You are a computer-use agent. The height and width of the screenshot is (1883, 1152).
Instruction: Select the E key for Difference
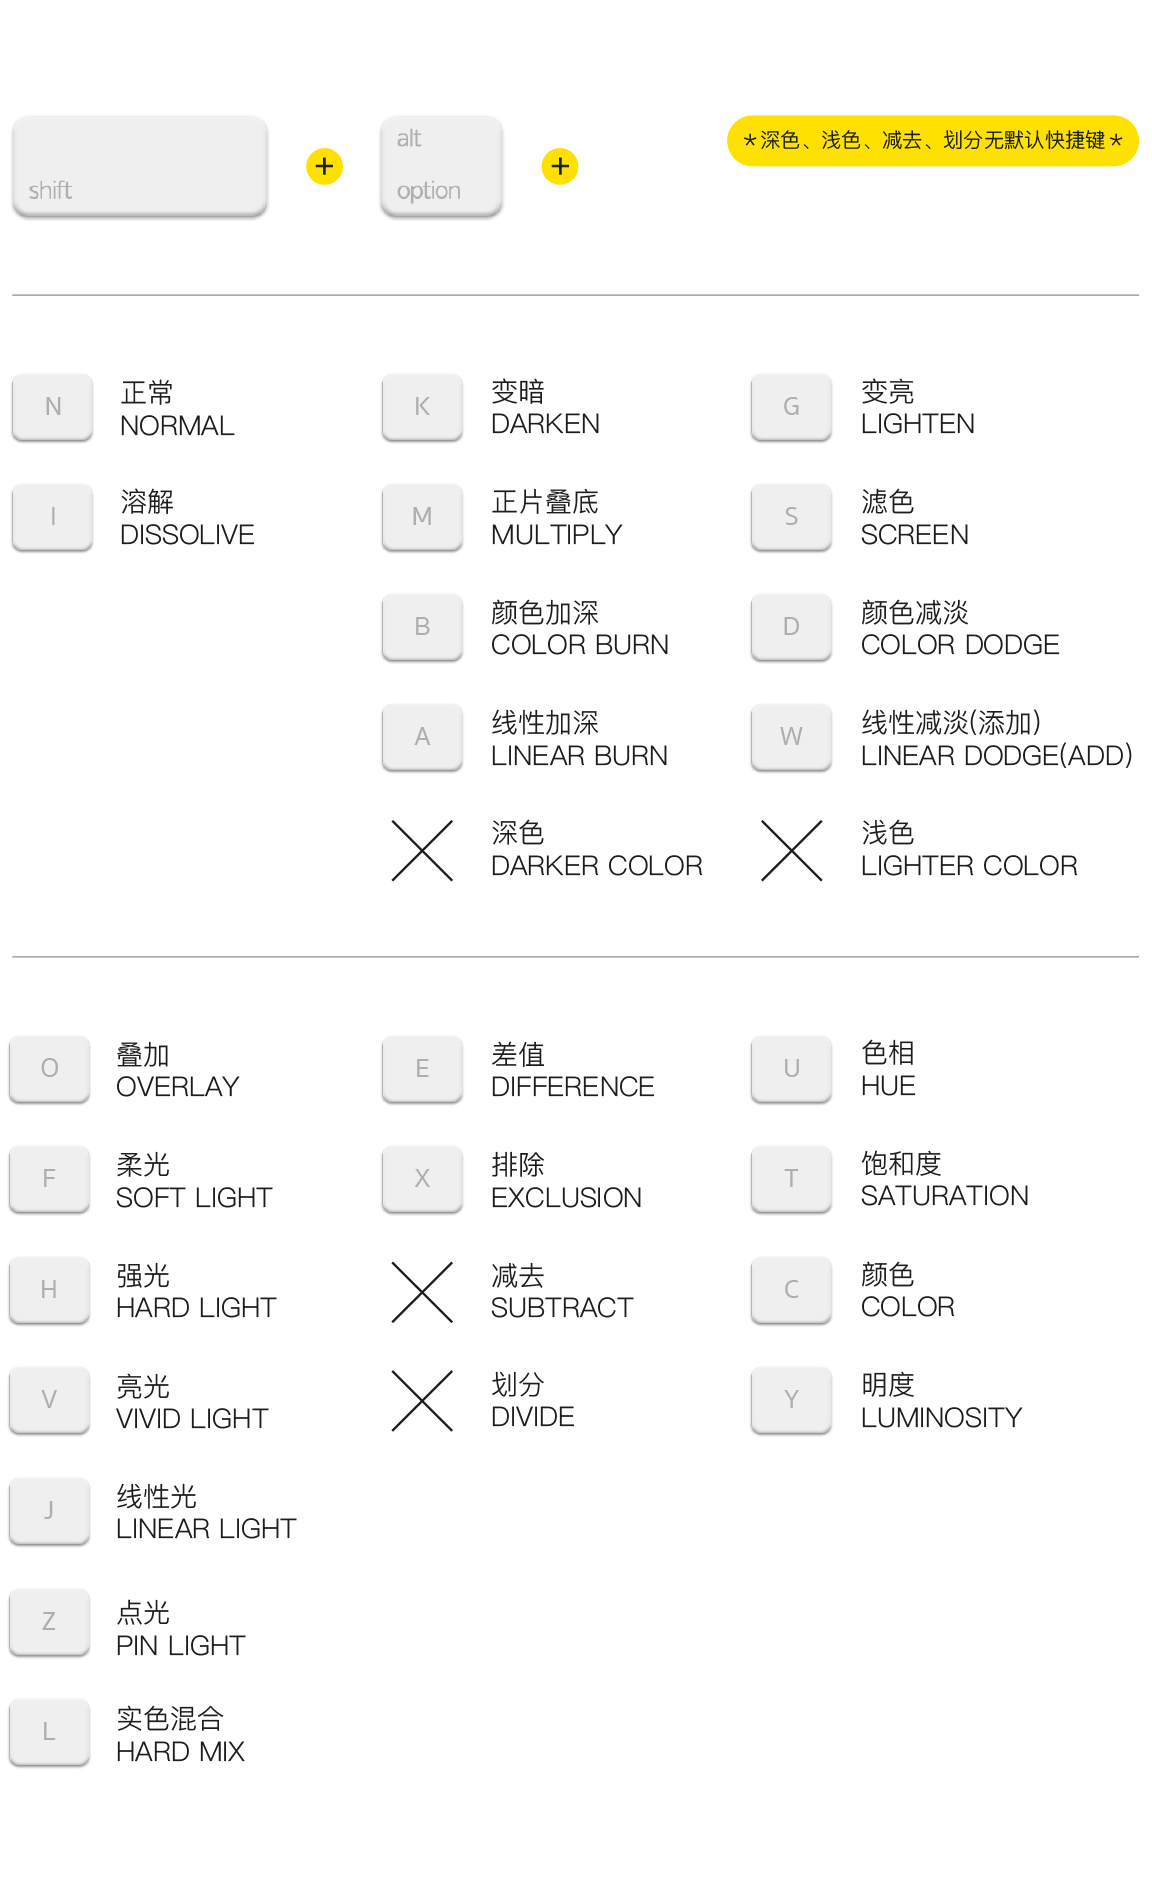422,1069
